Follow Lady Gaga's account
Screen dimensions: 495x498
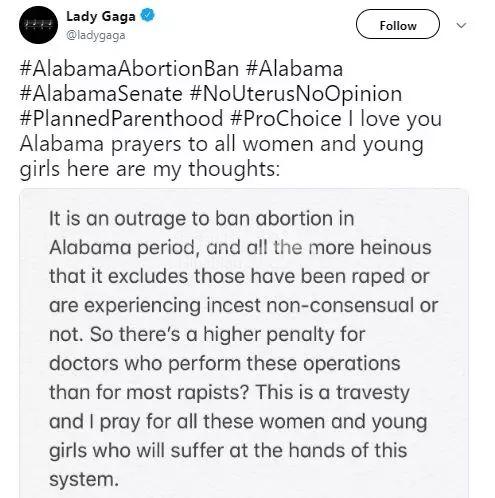click(398, 24)
